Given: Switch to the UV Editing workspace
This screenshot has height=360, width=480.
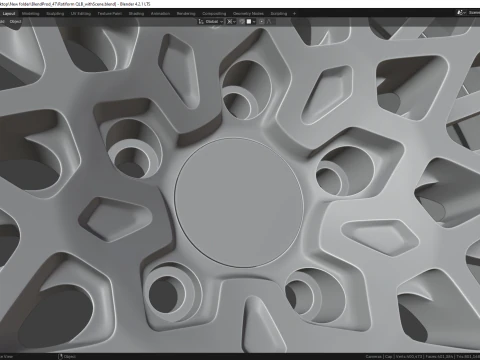Looking at the screenshot, I should tap(81, 14).
